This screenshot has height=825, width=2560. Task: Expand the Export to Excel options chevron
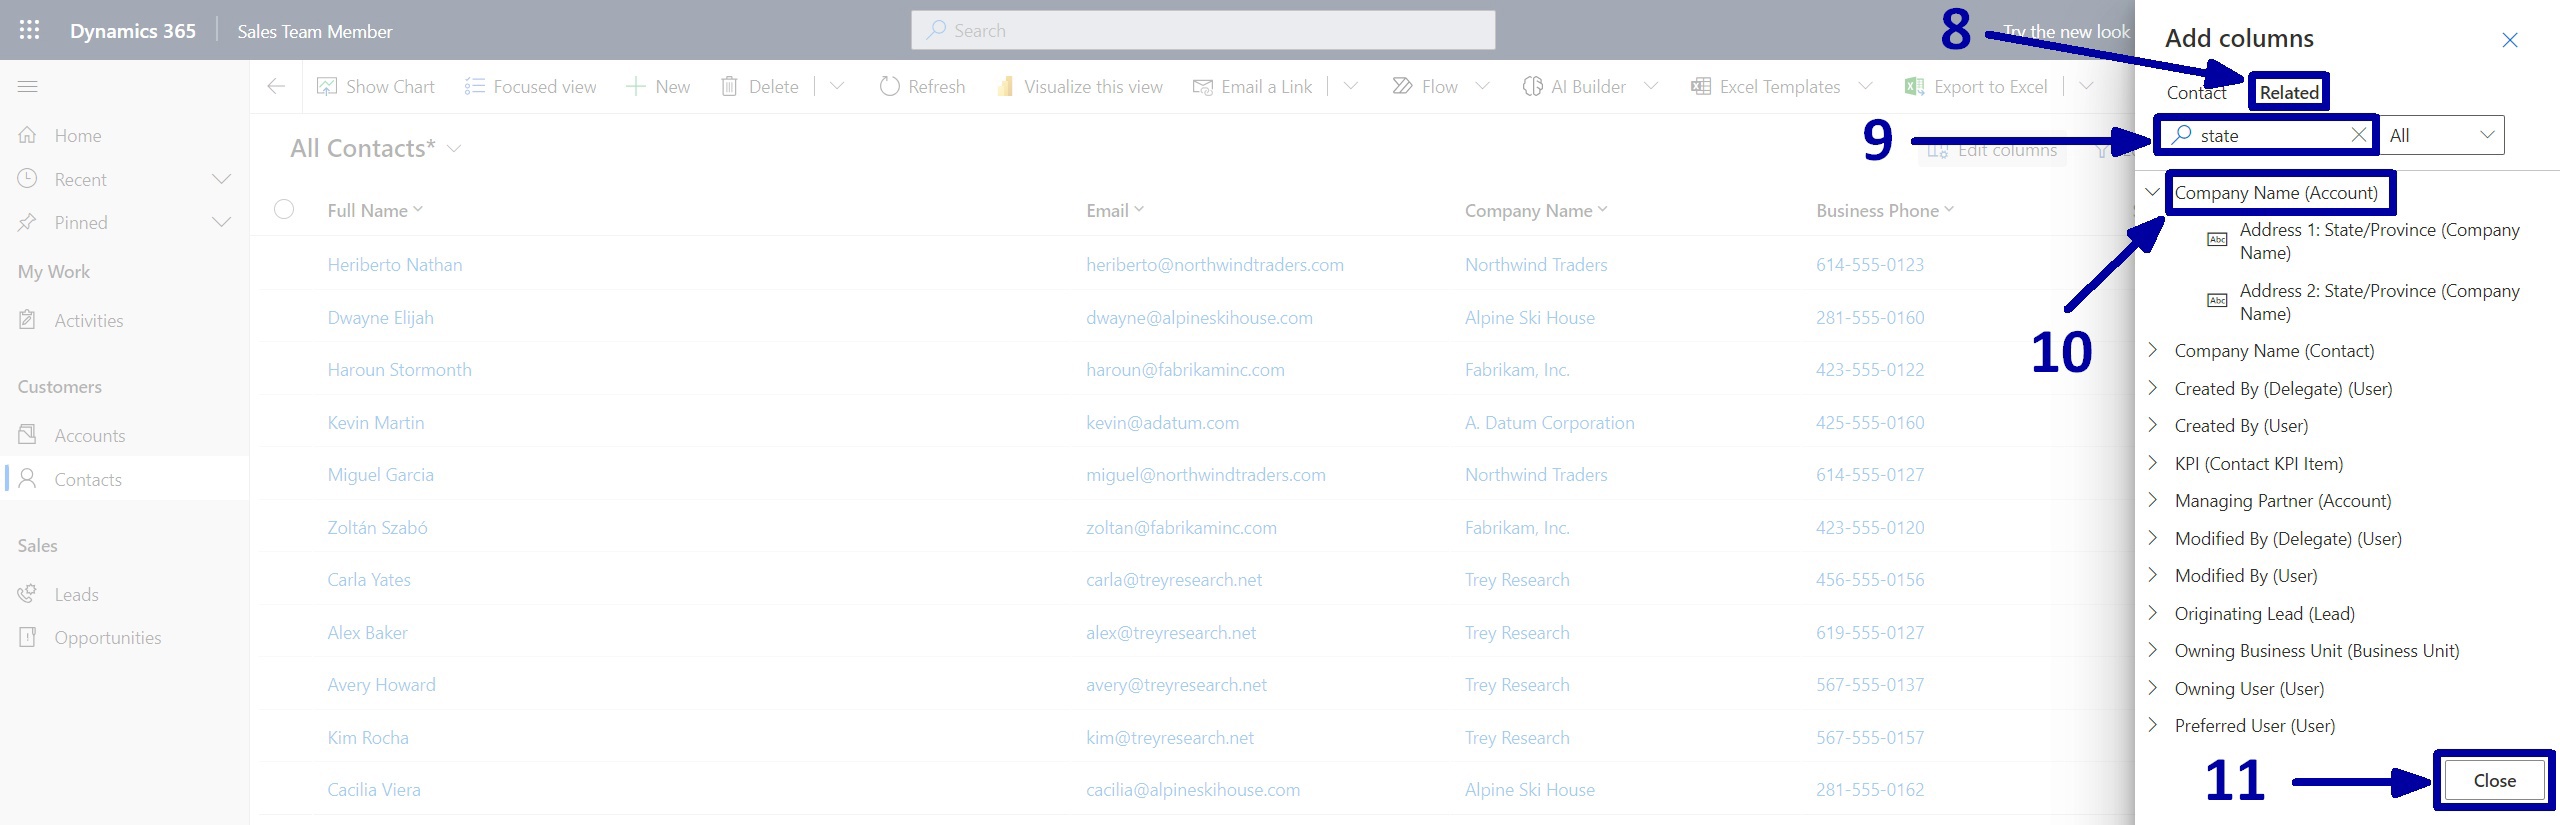2086,87
